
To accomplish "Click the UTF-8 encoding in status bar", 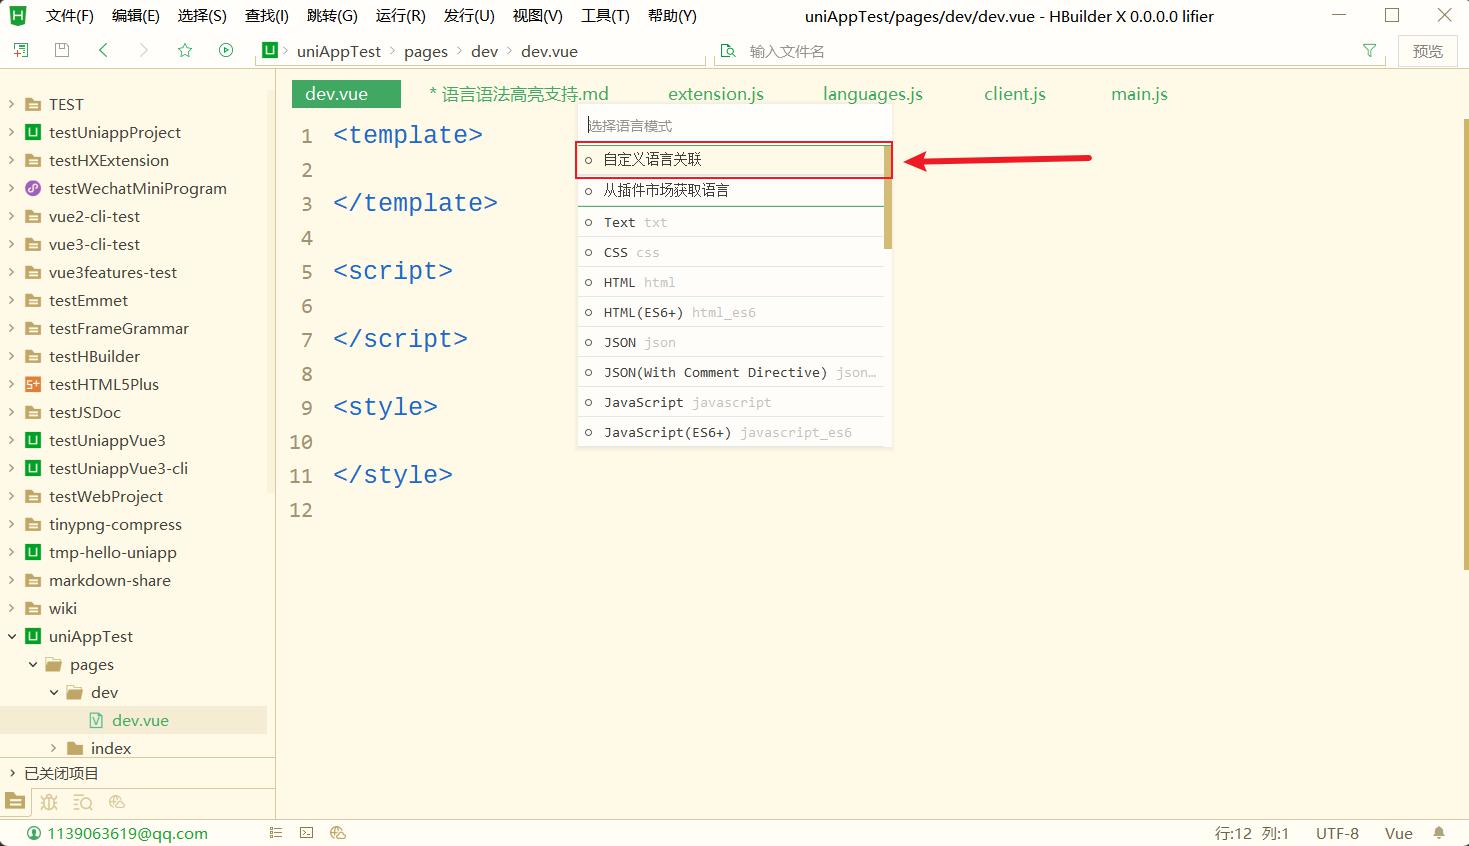I will coord(1337,833).
